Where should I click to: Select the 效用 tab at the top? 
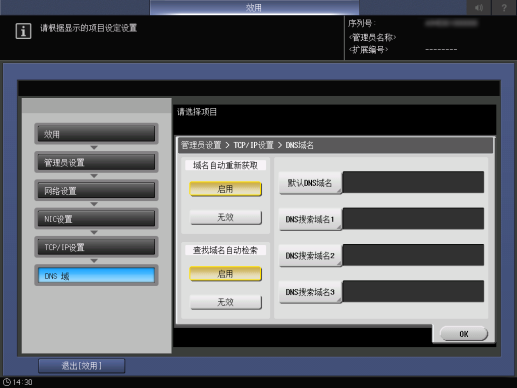click(x=254, y=8)
